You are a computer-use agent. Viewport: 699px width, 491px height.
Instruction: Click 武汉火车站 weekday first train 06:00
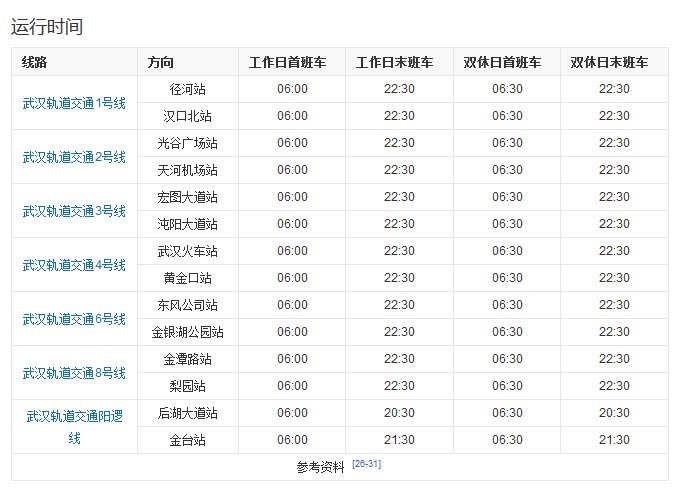[x=292, y=251]
